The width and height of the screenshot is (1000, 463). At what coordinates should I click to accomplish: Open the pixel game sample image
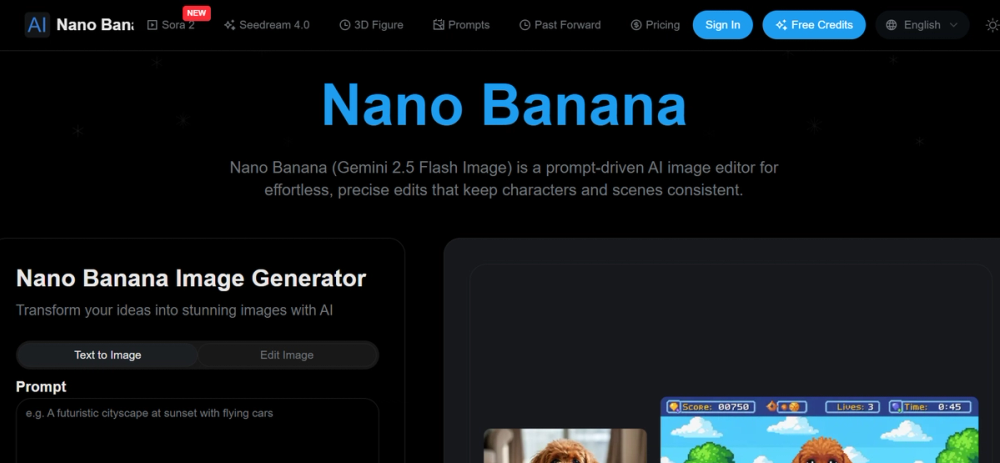click(819, 430)
